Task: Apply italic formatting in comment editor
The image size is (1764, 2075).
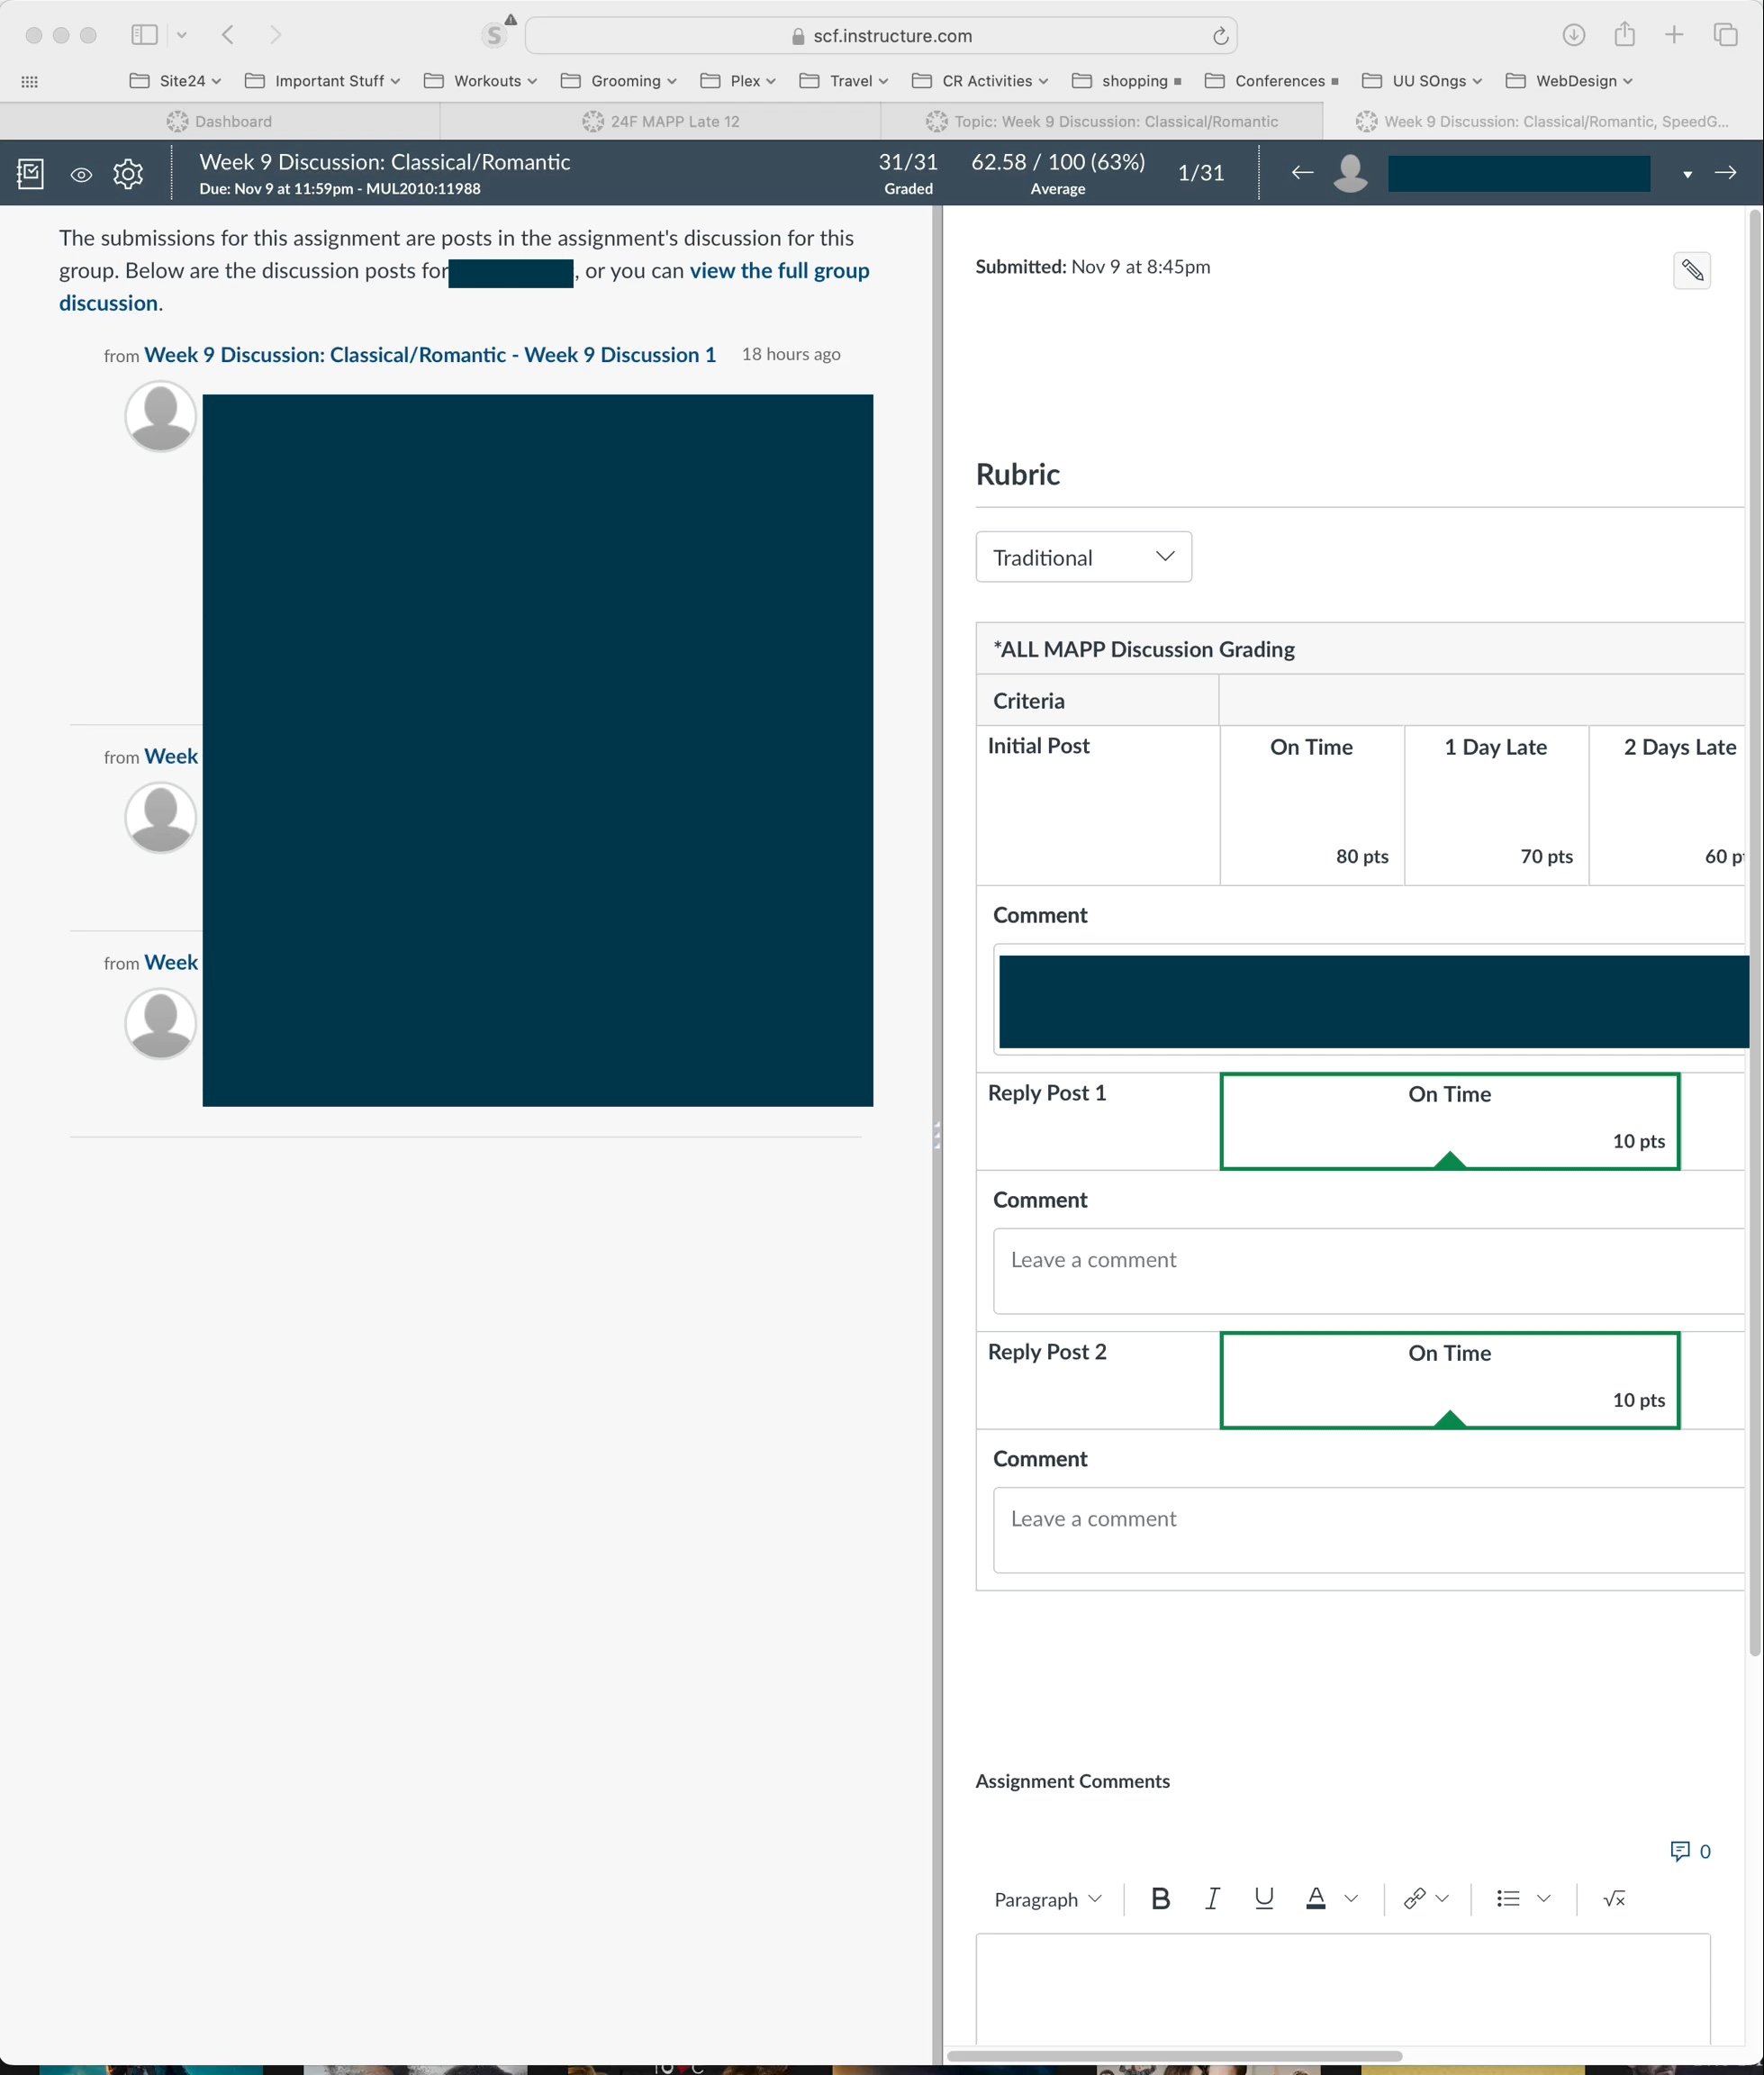Action: 1212,1898
